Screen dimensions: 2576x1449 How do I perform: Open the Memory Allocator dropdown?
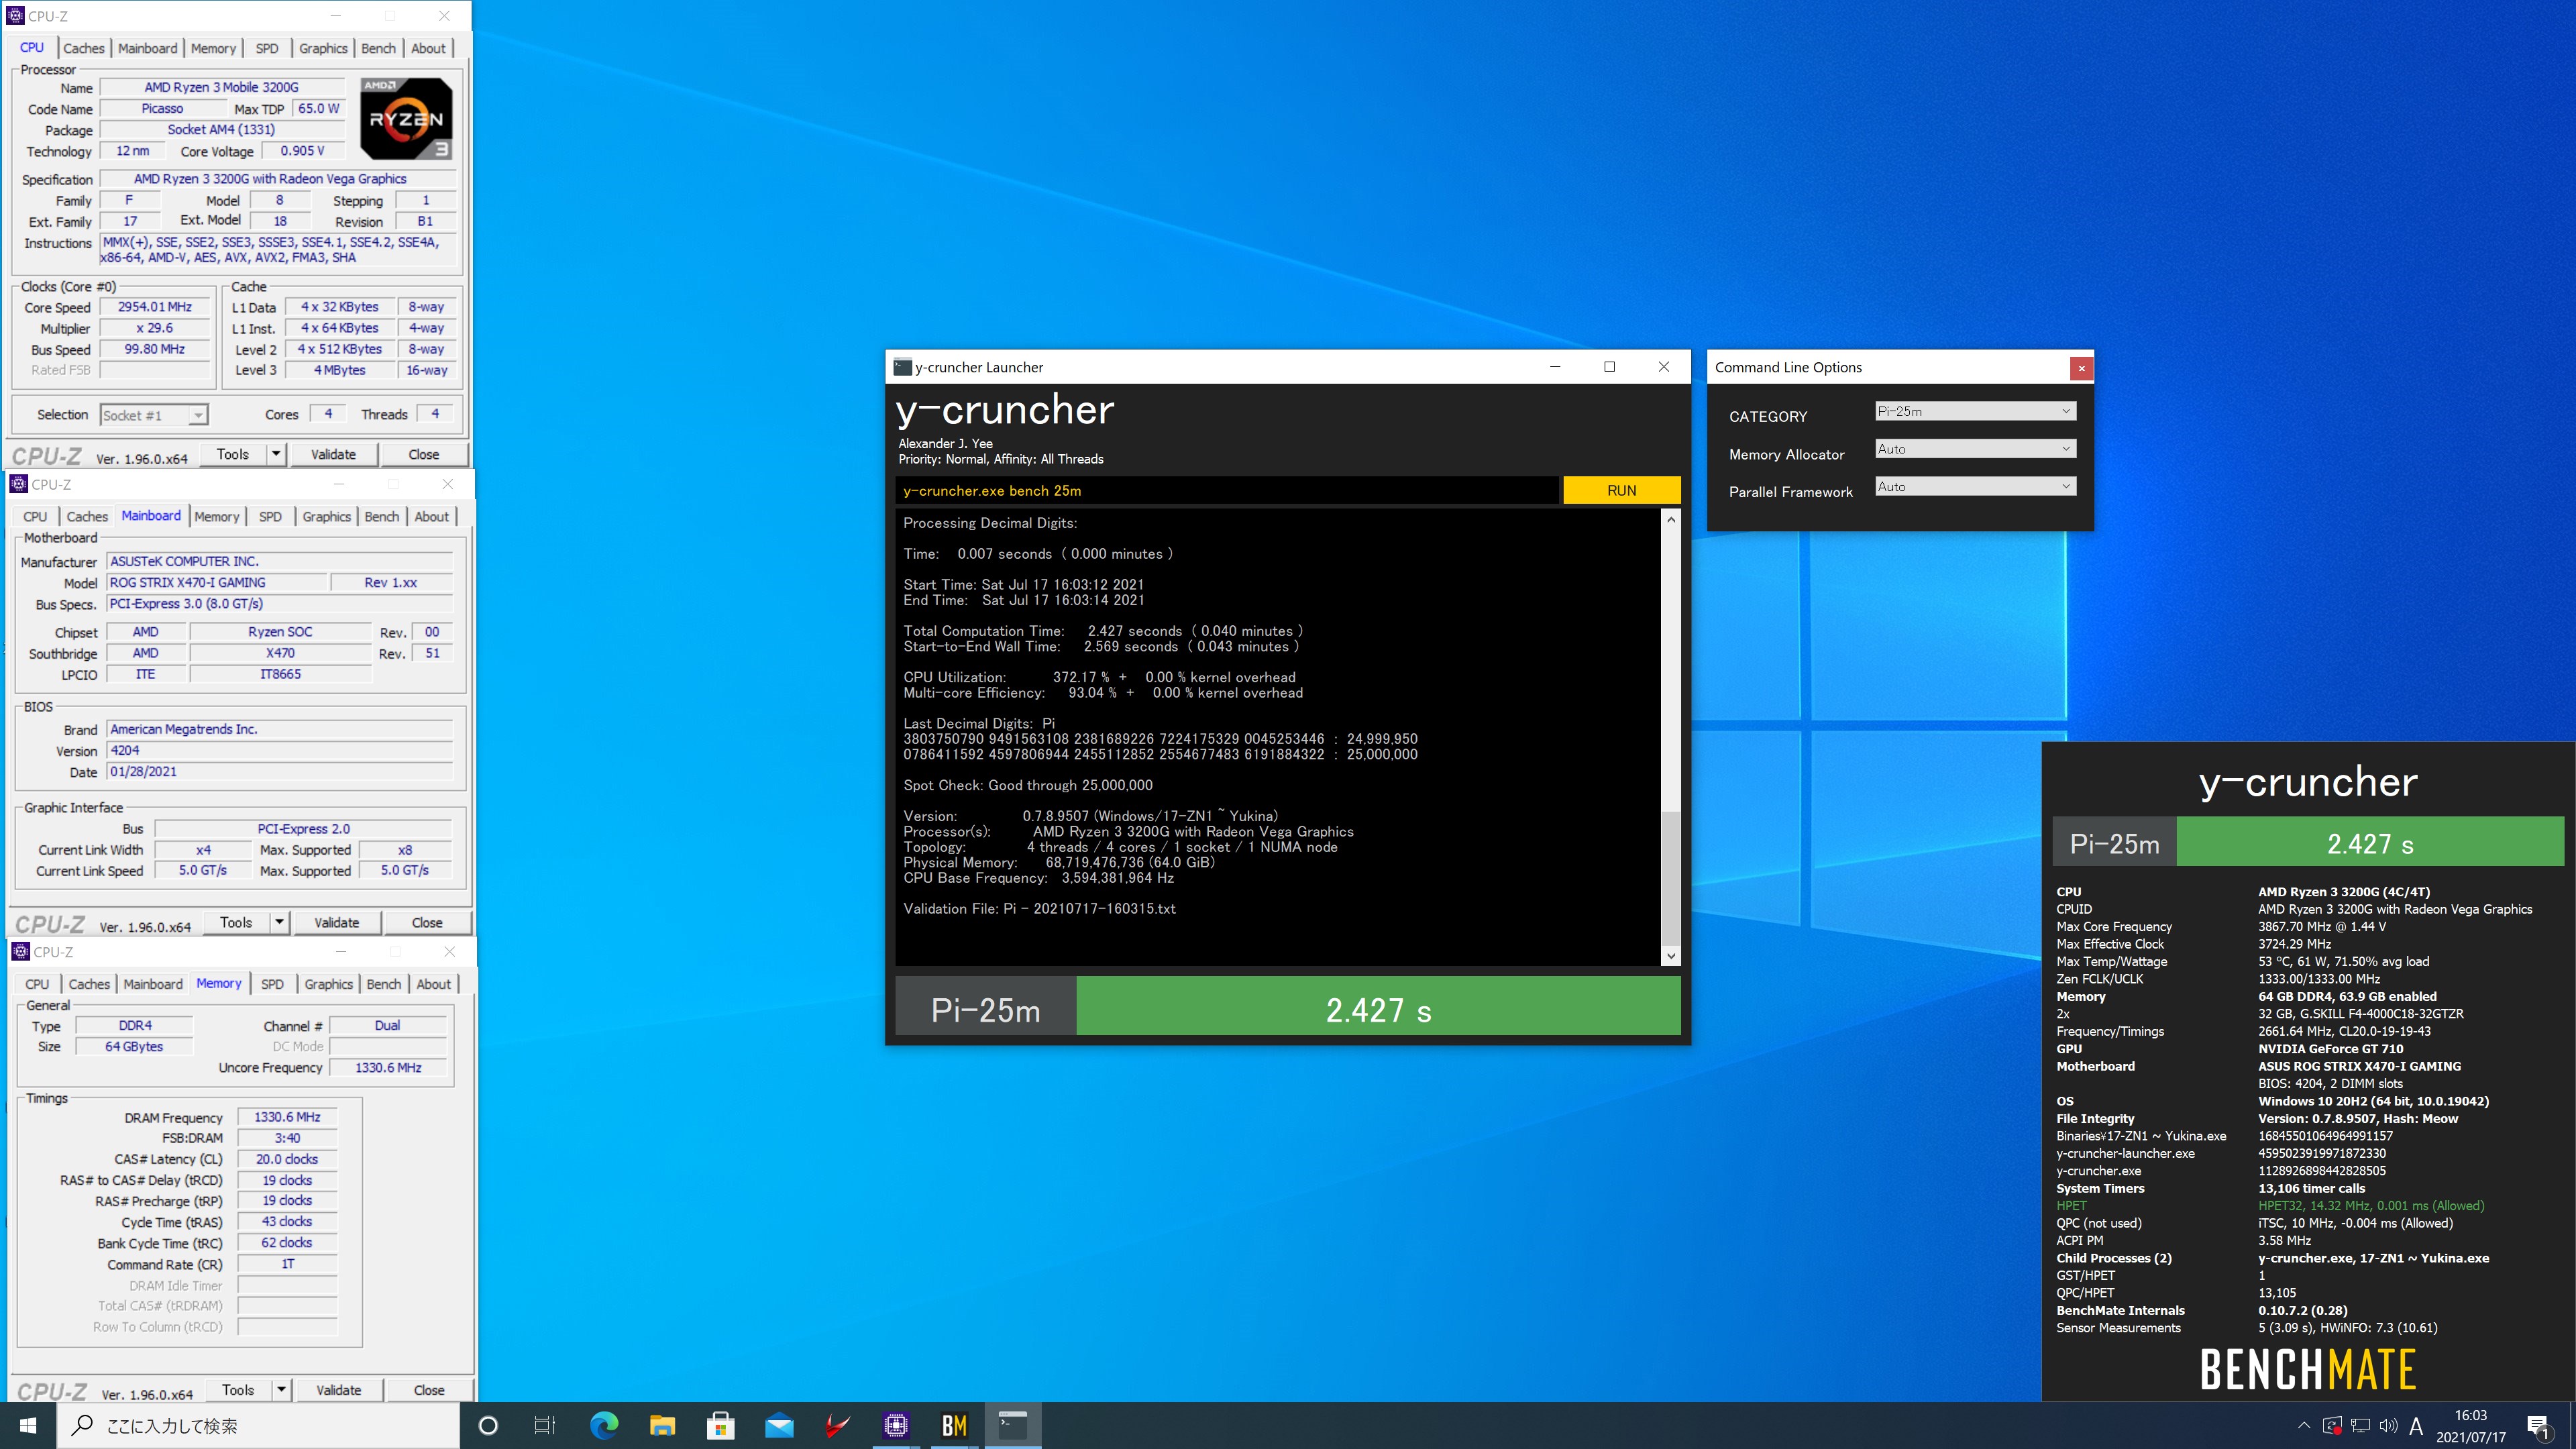(x=1975, y=449)
